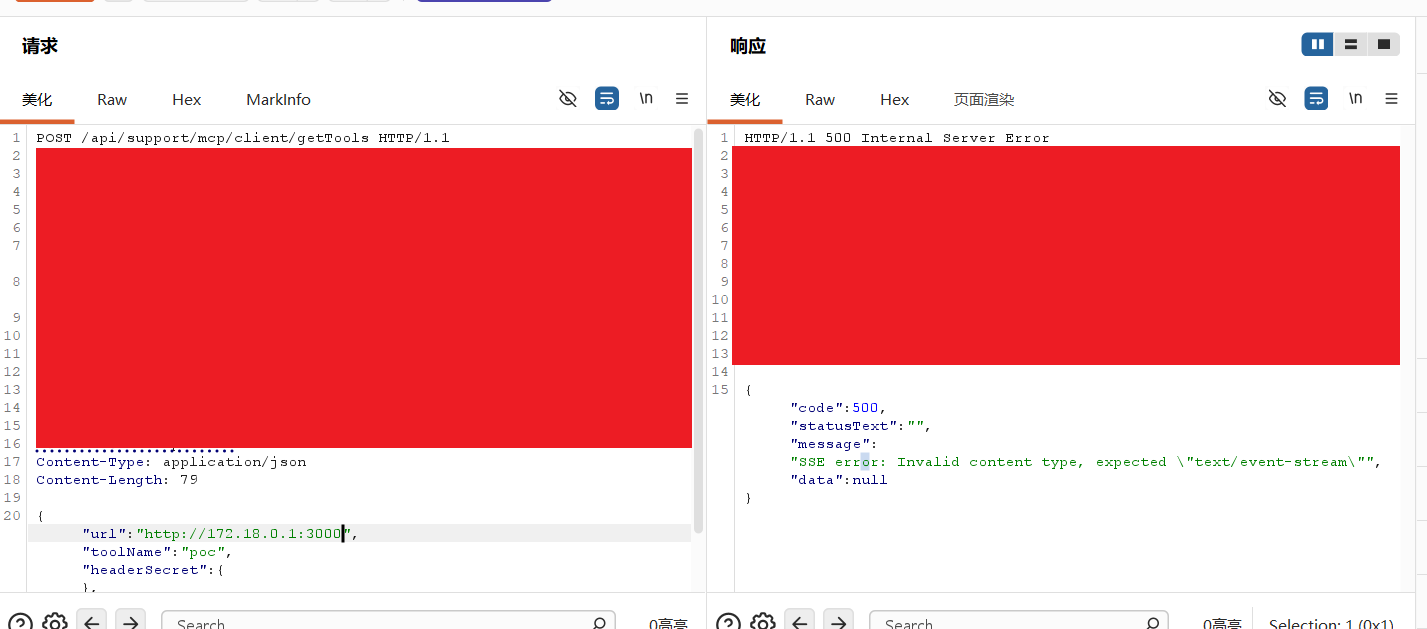Open the response Hex tab
Image resolution: width=1427 pixels, height=629 pixels.
895,100
